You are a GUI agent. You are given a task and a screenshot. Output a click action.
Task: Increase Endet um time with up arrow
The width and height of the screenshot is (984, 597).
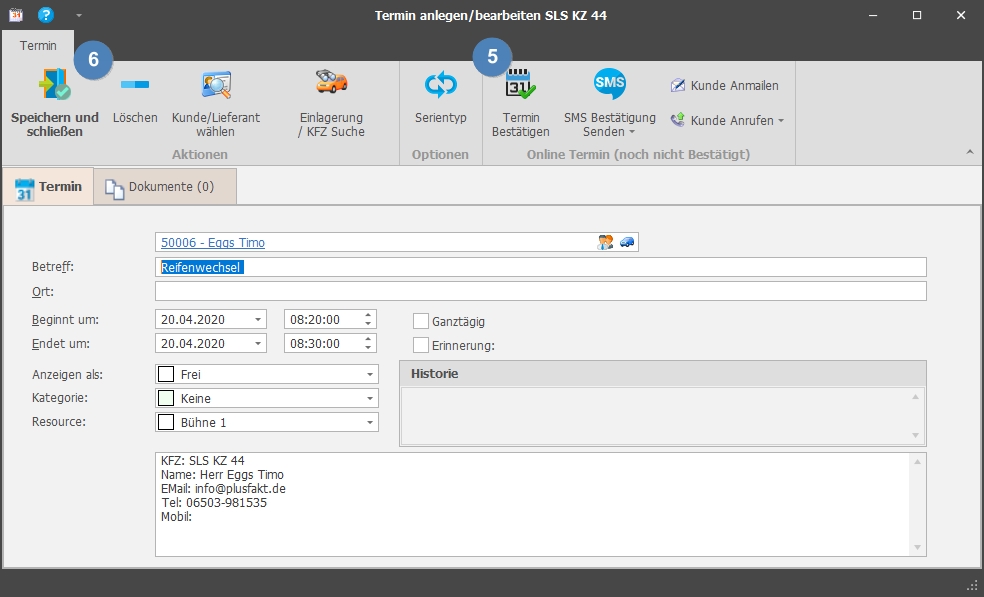(x=368, y=339)
